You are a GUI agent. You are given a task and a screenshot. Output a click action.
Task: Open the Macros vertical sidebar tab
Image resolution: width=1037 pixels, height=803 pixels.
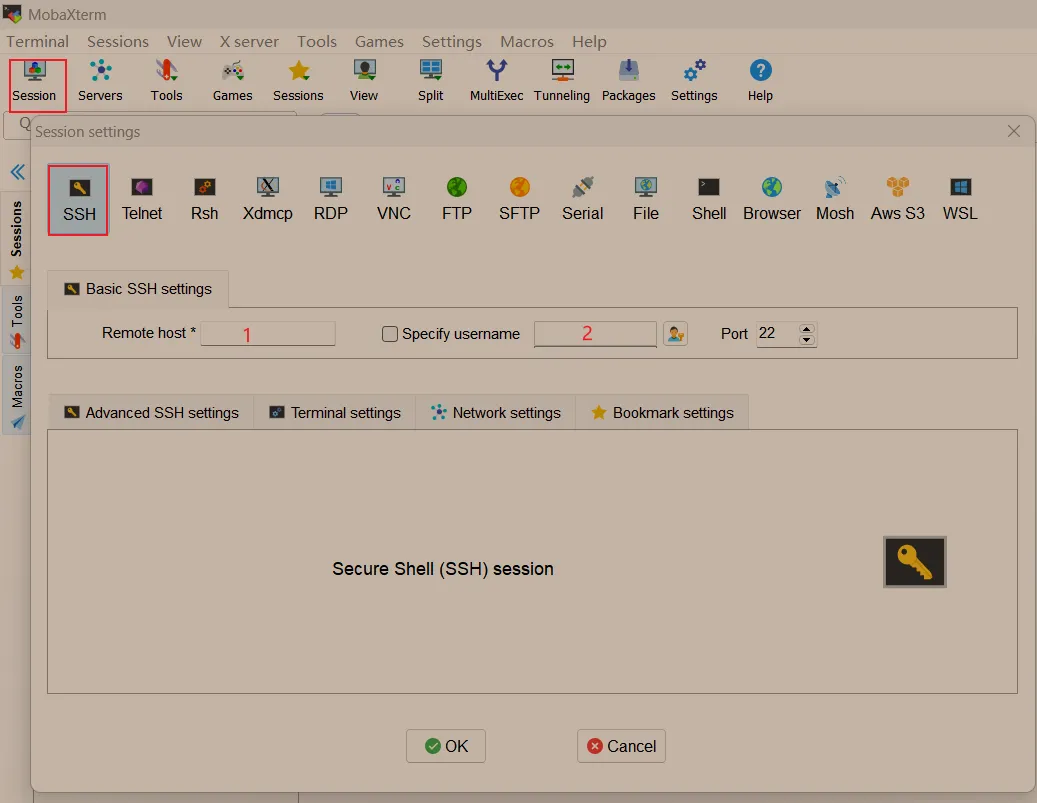(17, 395)
